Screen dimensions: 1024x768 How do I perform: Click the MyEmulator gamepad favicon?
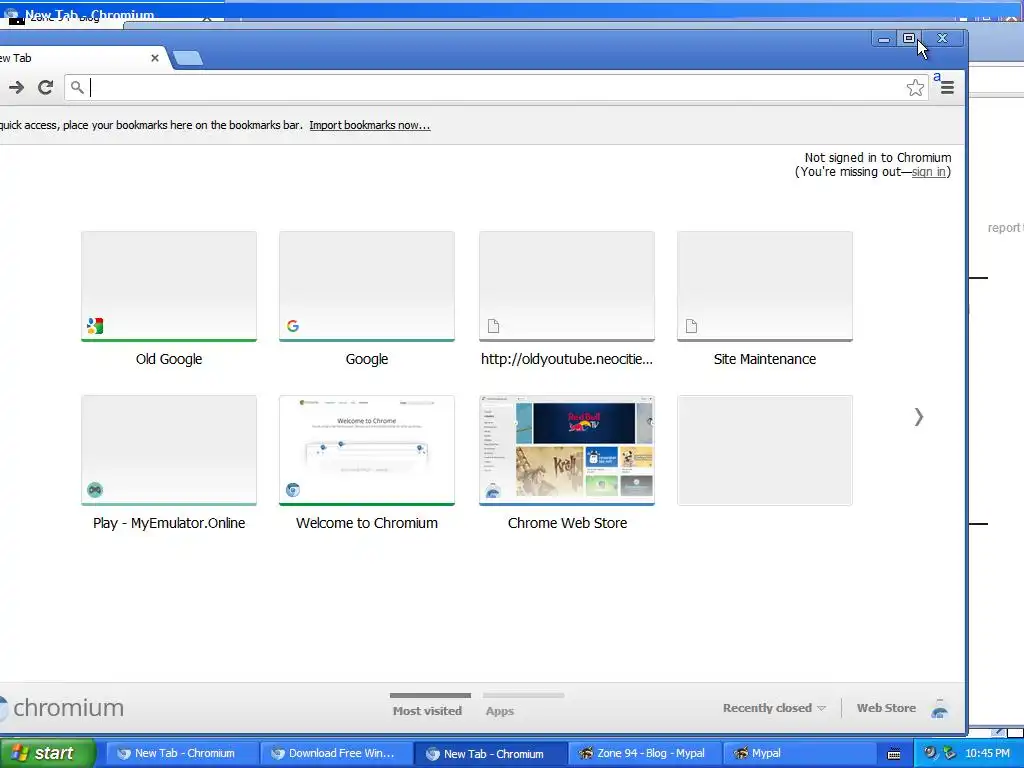coord(95,490)
